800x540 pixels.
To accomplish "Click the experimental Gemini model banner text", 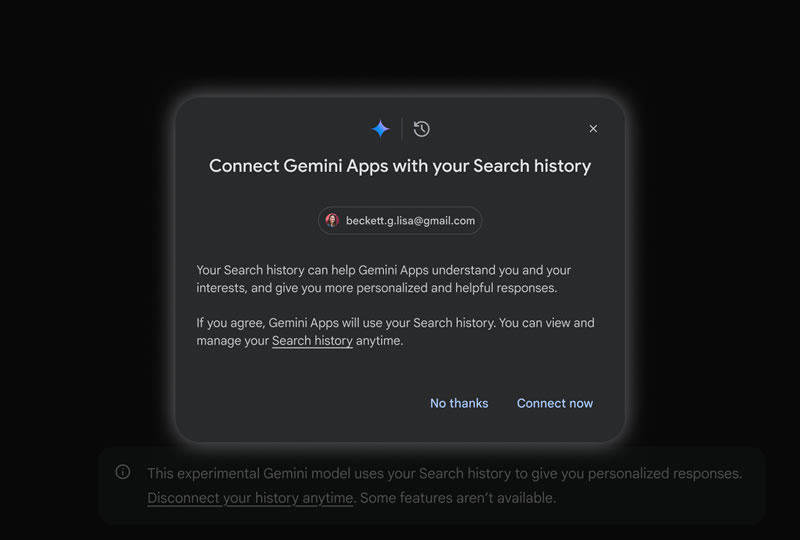I will click(444, 473).
